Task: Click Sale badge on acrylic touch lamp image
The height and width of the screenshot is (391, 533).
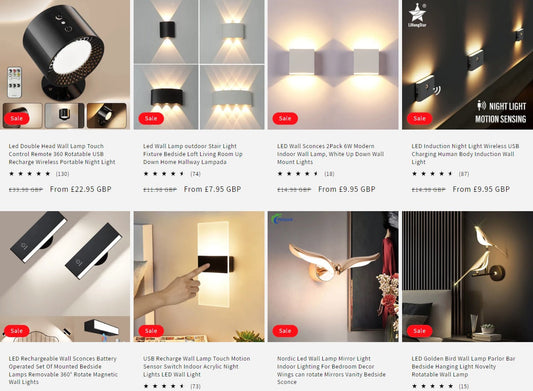Action: [151, 331]
